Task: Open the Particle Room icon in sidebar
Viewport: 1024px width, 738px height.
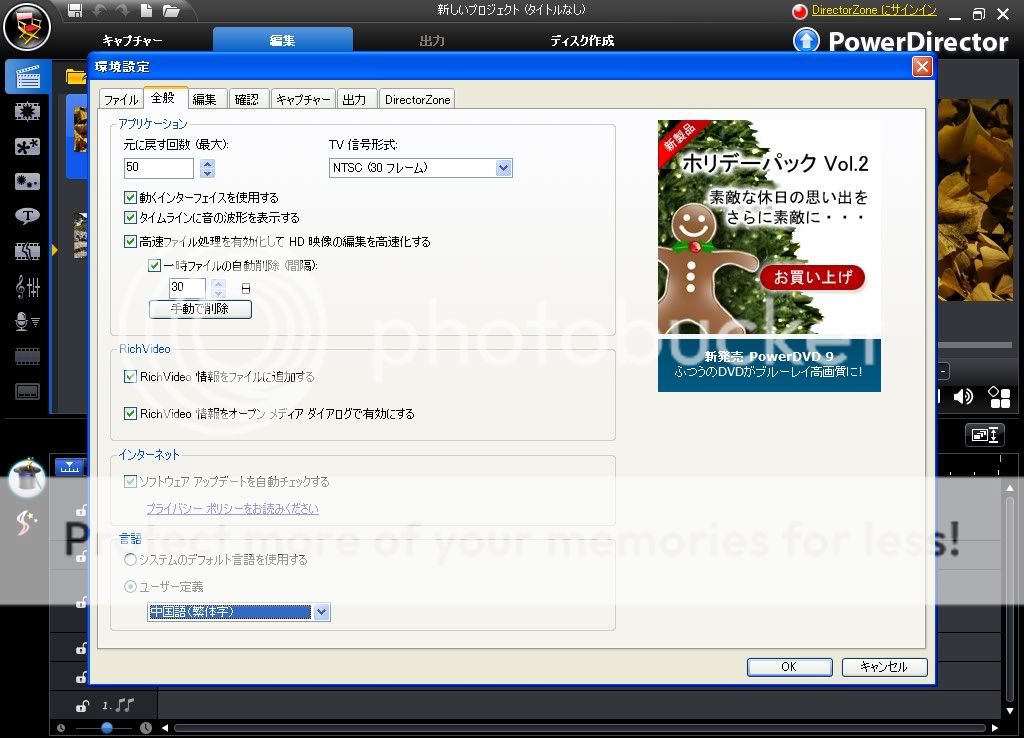Action: click(x=27, y=181)
